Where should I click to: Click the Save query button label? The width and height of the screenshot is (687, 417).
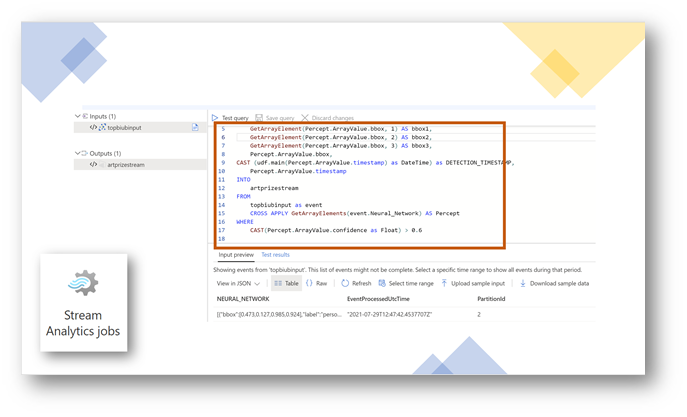(280, 118)
